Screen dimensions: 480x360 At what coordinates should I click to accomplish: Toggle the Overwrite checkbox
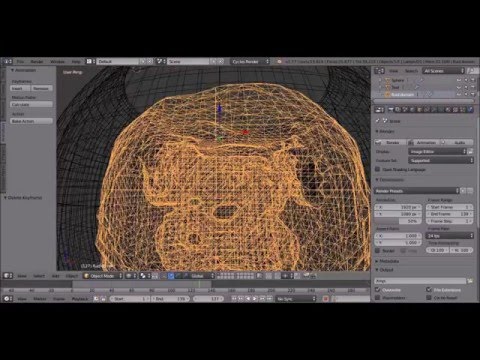tap(378, 290)
